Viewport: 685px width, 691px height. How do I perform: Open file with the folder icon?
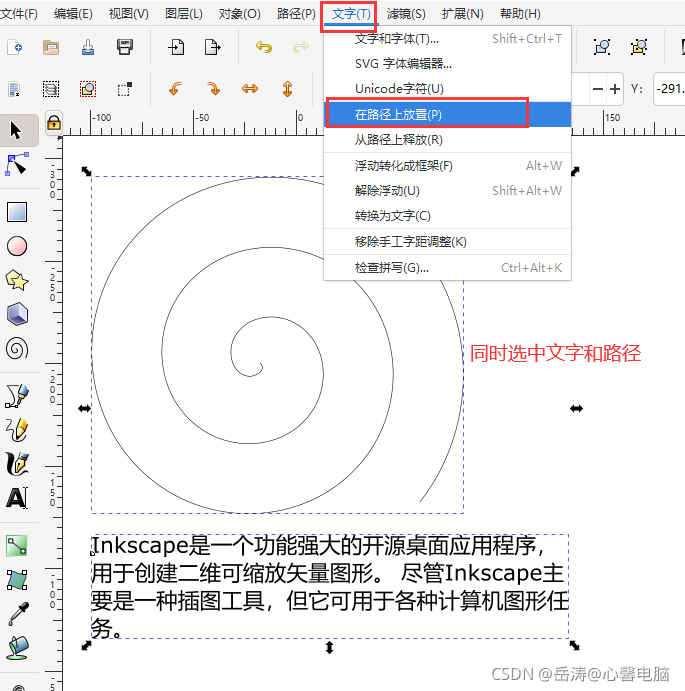(51, 47)
